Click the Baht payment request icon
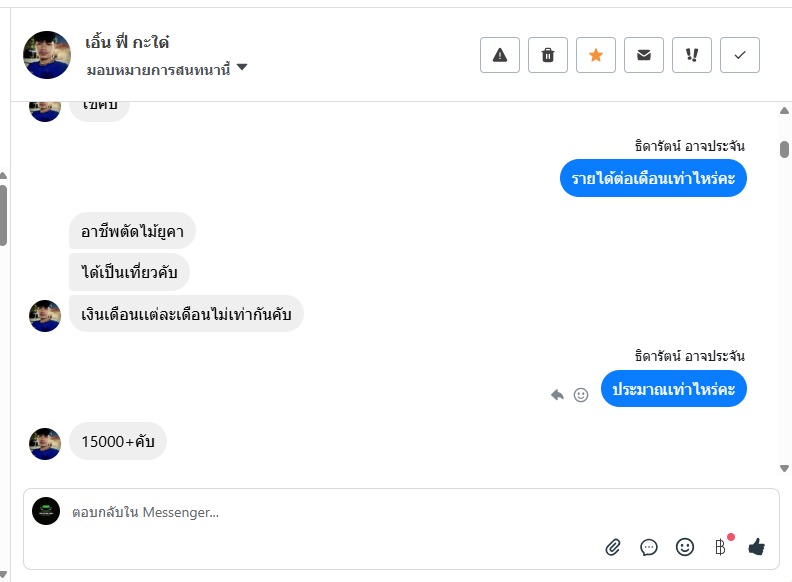 click(x=720, y=547)
